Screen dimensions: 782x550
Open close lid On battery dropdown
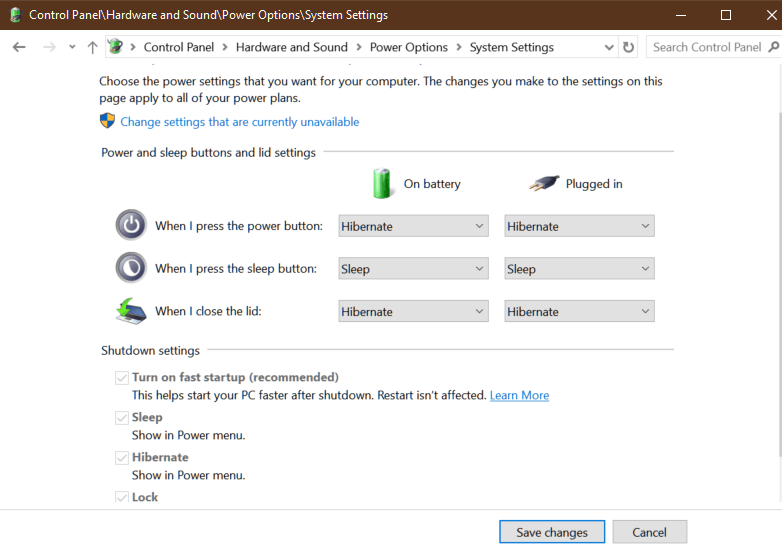tap(413, 311)
